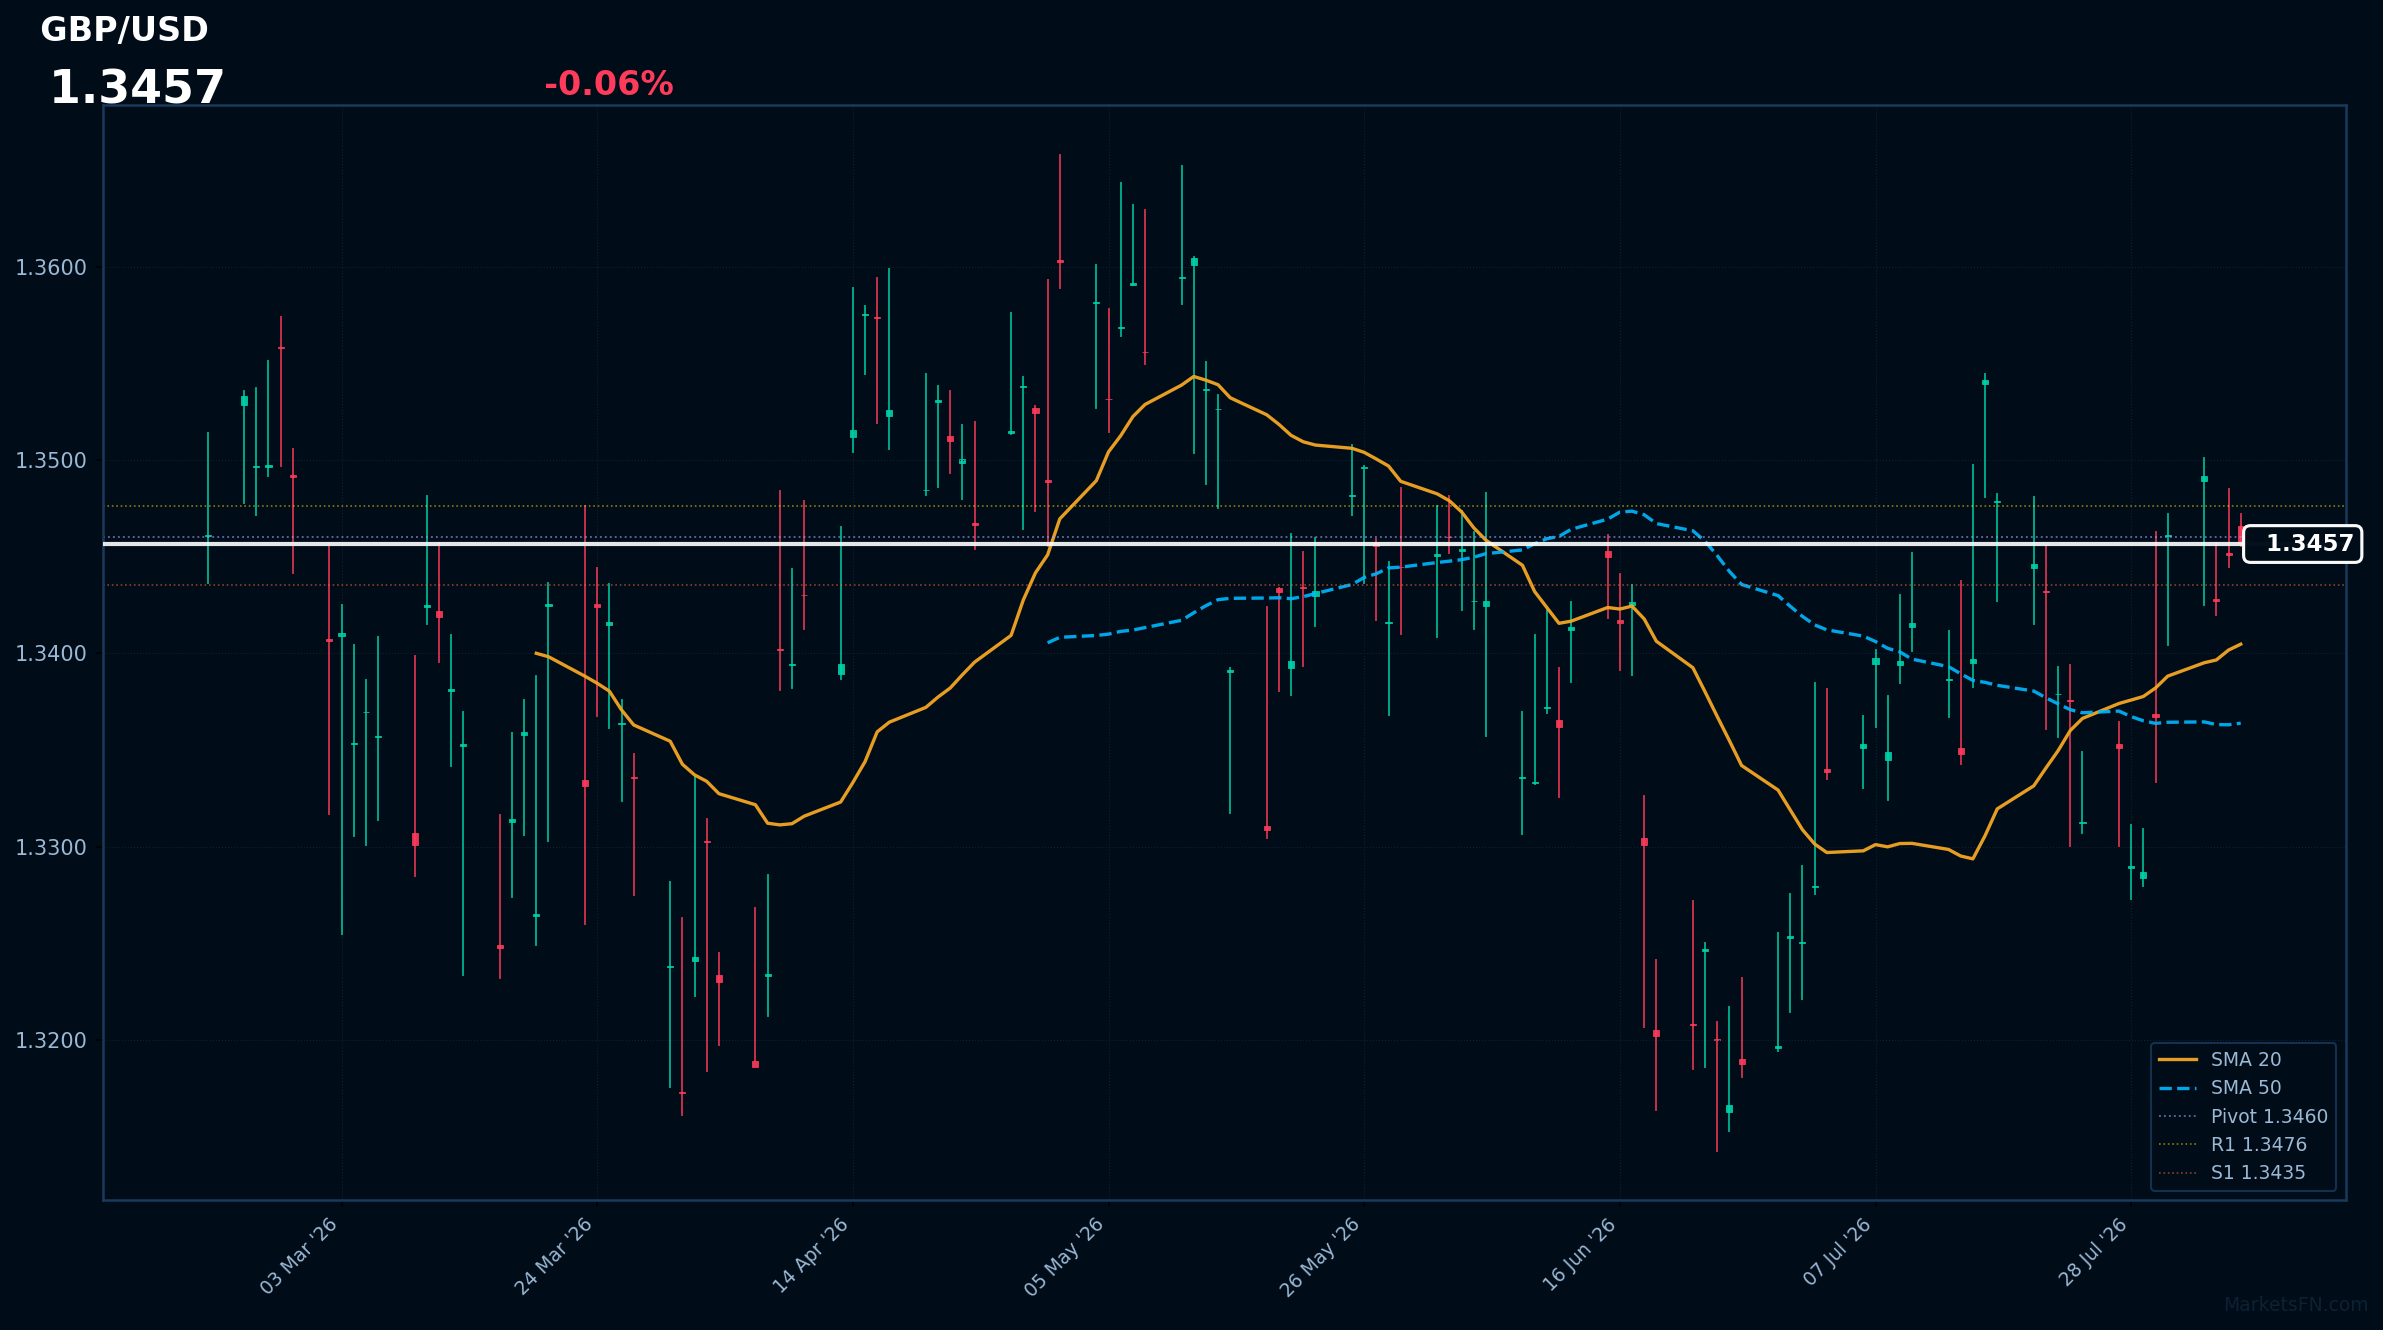Select Pivot 1.3460 legend entry
This screenshot has width=2383, height=1330.
pos(2242,1117)
